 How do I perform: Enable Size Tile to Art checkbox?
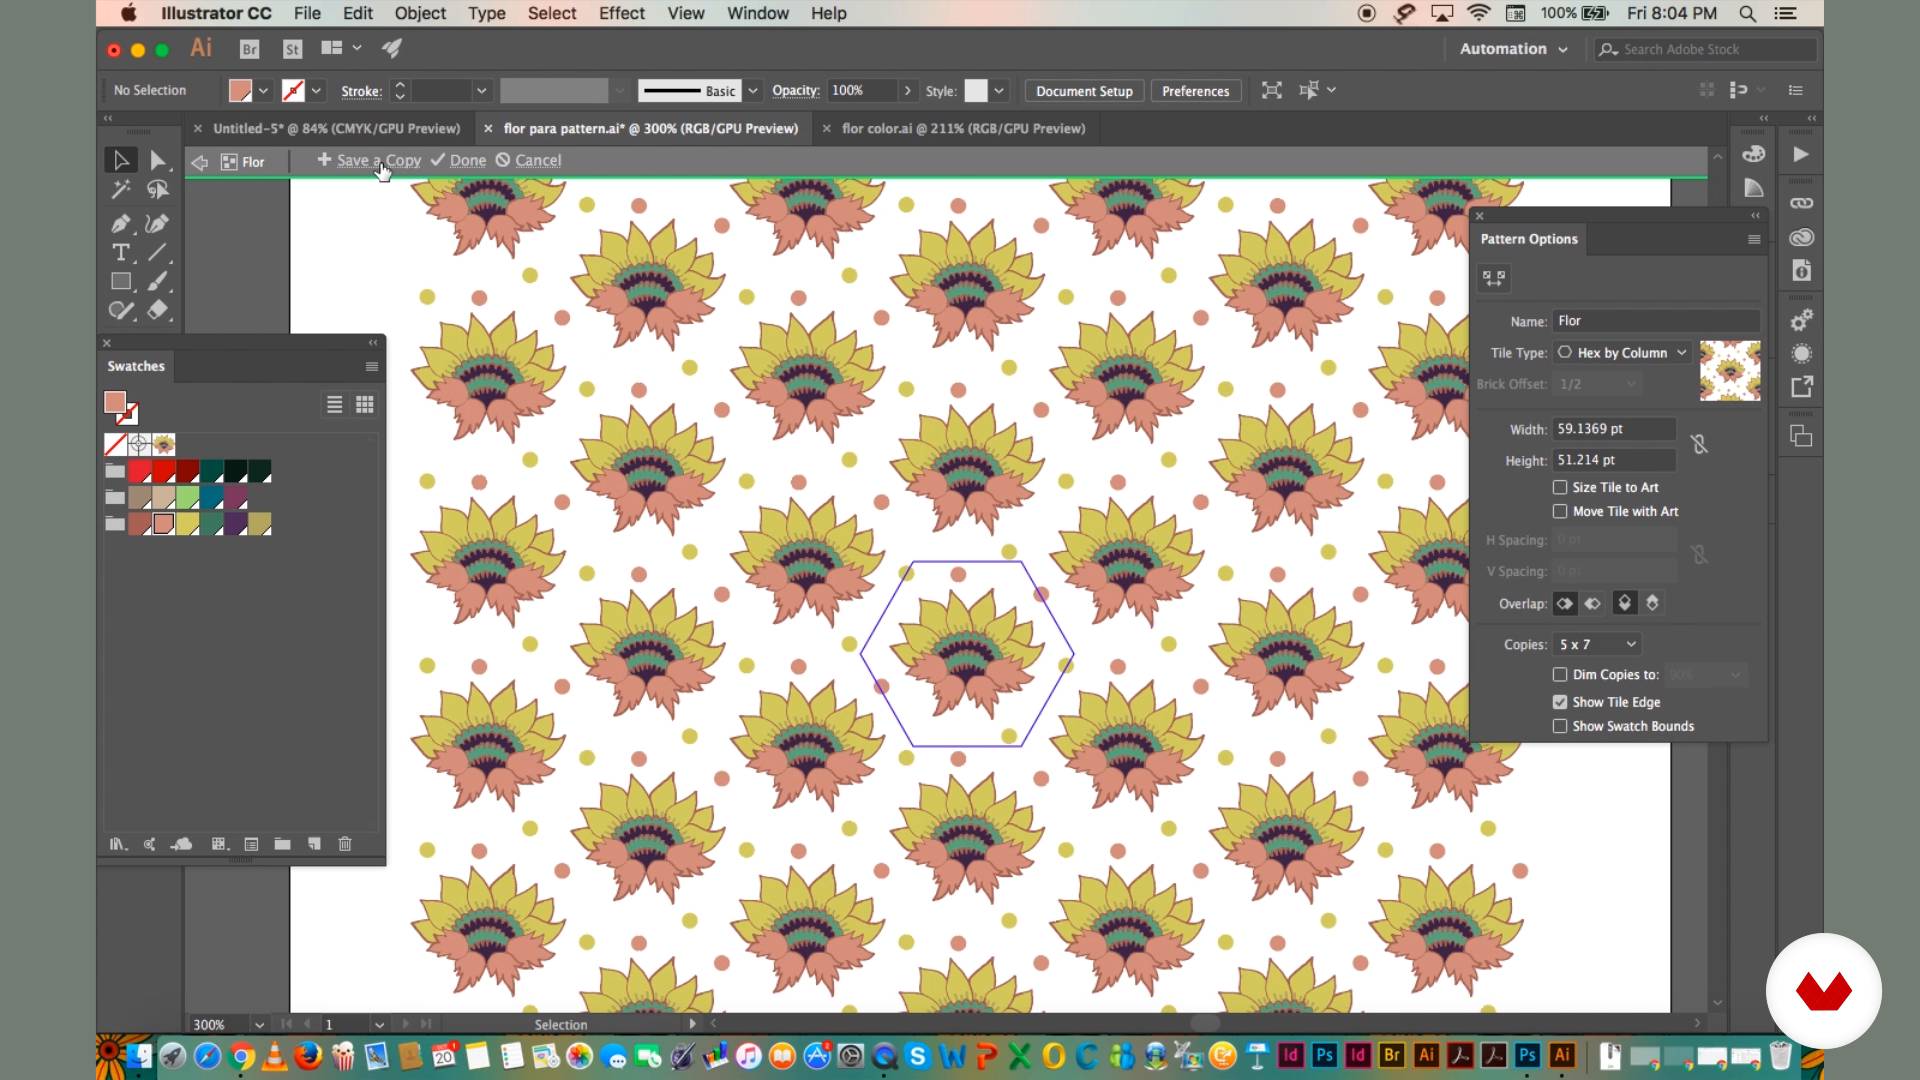(1560, 487)
